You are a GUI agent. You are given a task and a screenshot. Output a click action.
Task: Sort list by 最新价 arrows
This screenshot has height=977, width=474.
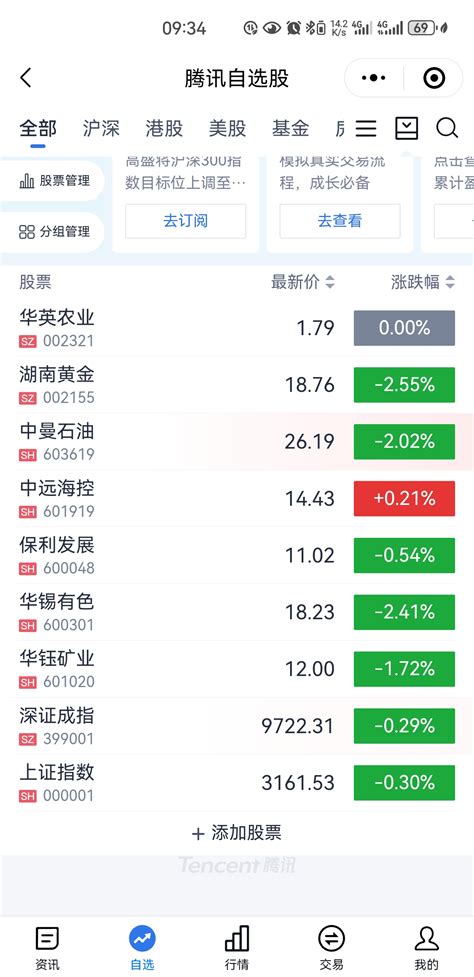coord(329,282)
